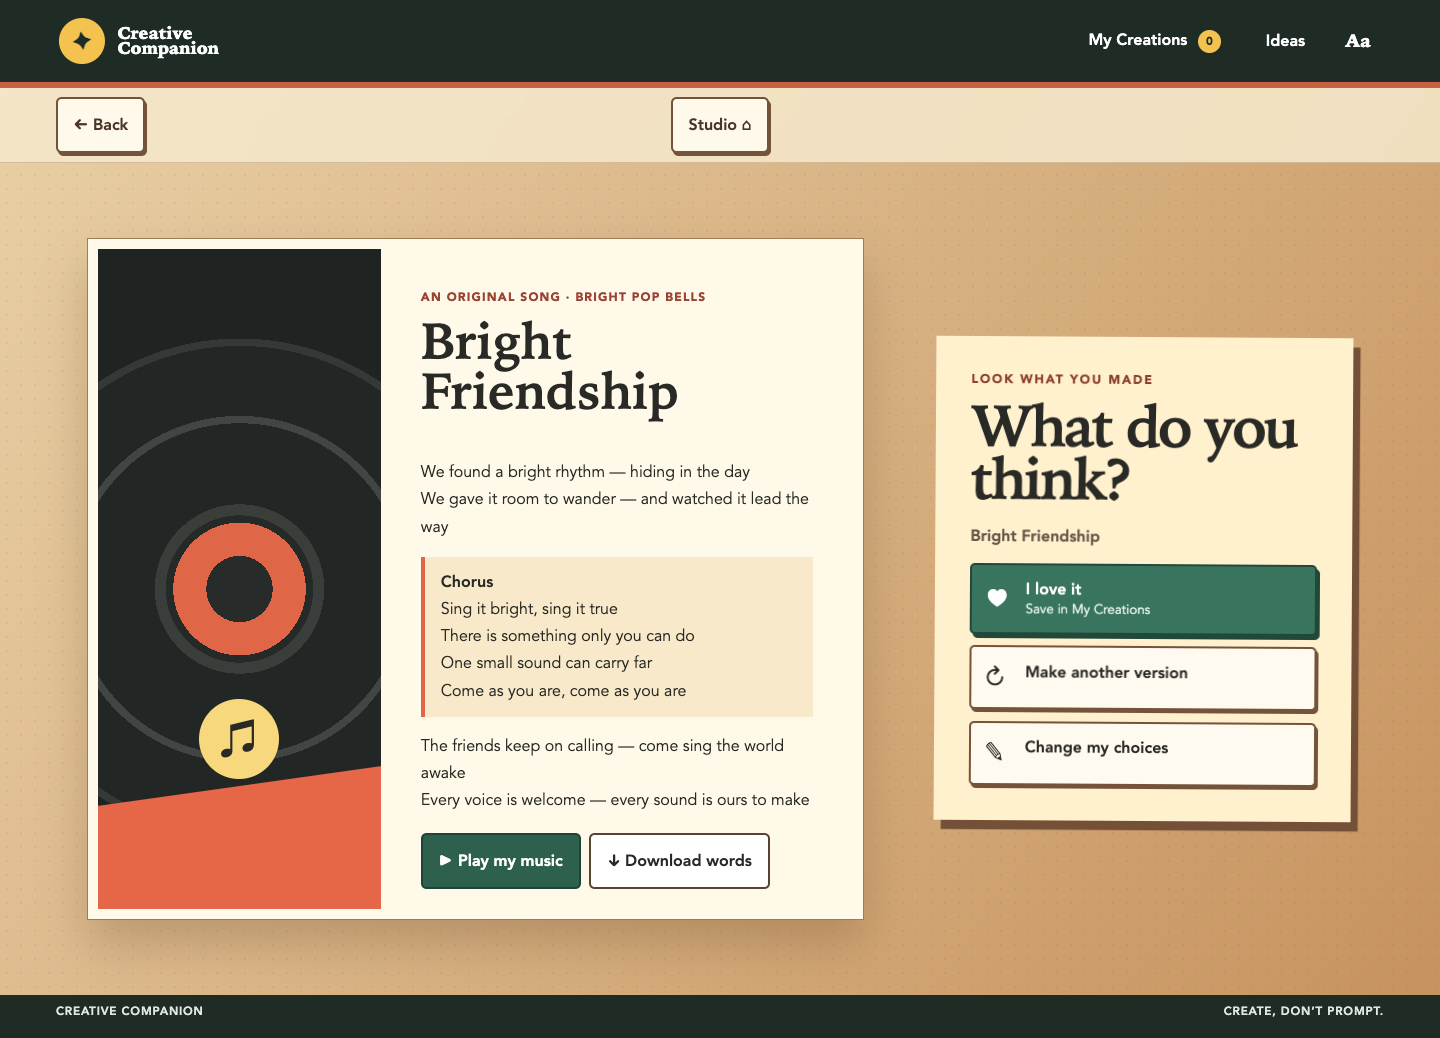Image resolution: width=1440 pixels, height=1038 pixels.
Task: Go back with the Back button
Action: click(x=101, y=125)
